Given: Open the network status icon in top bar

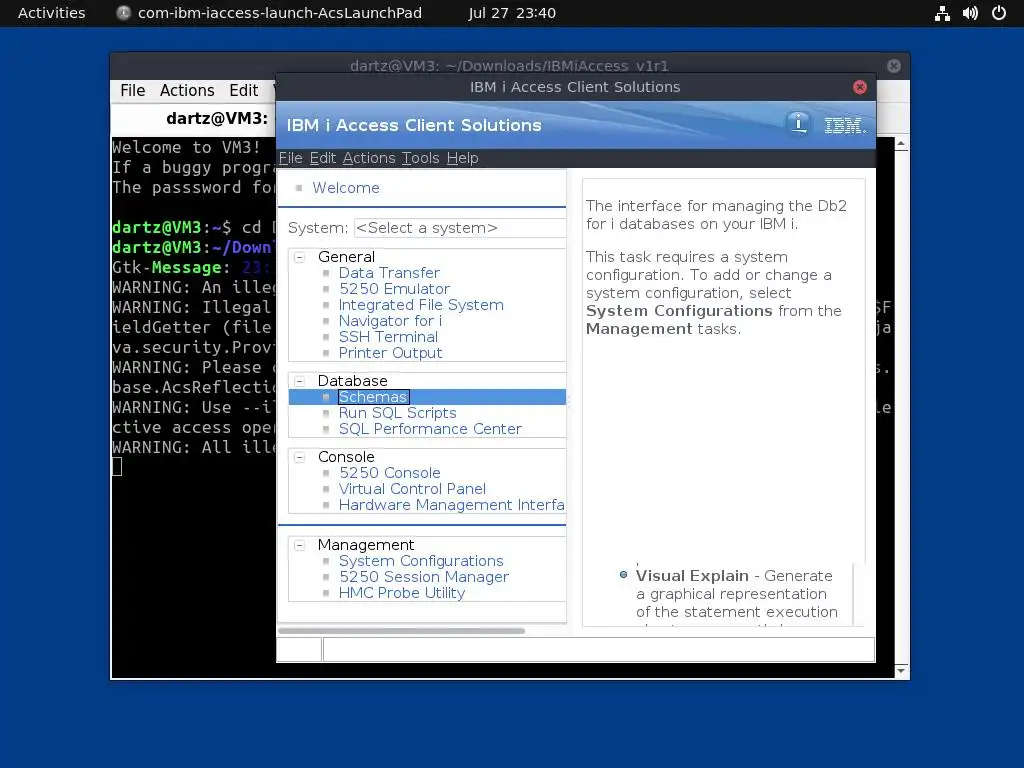Looking at the screenshot, I should point(942,13).
